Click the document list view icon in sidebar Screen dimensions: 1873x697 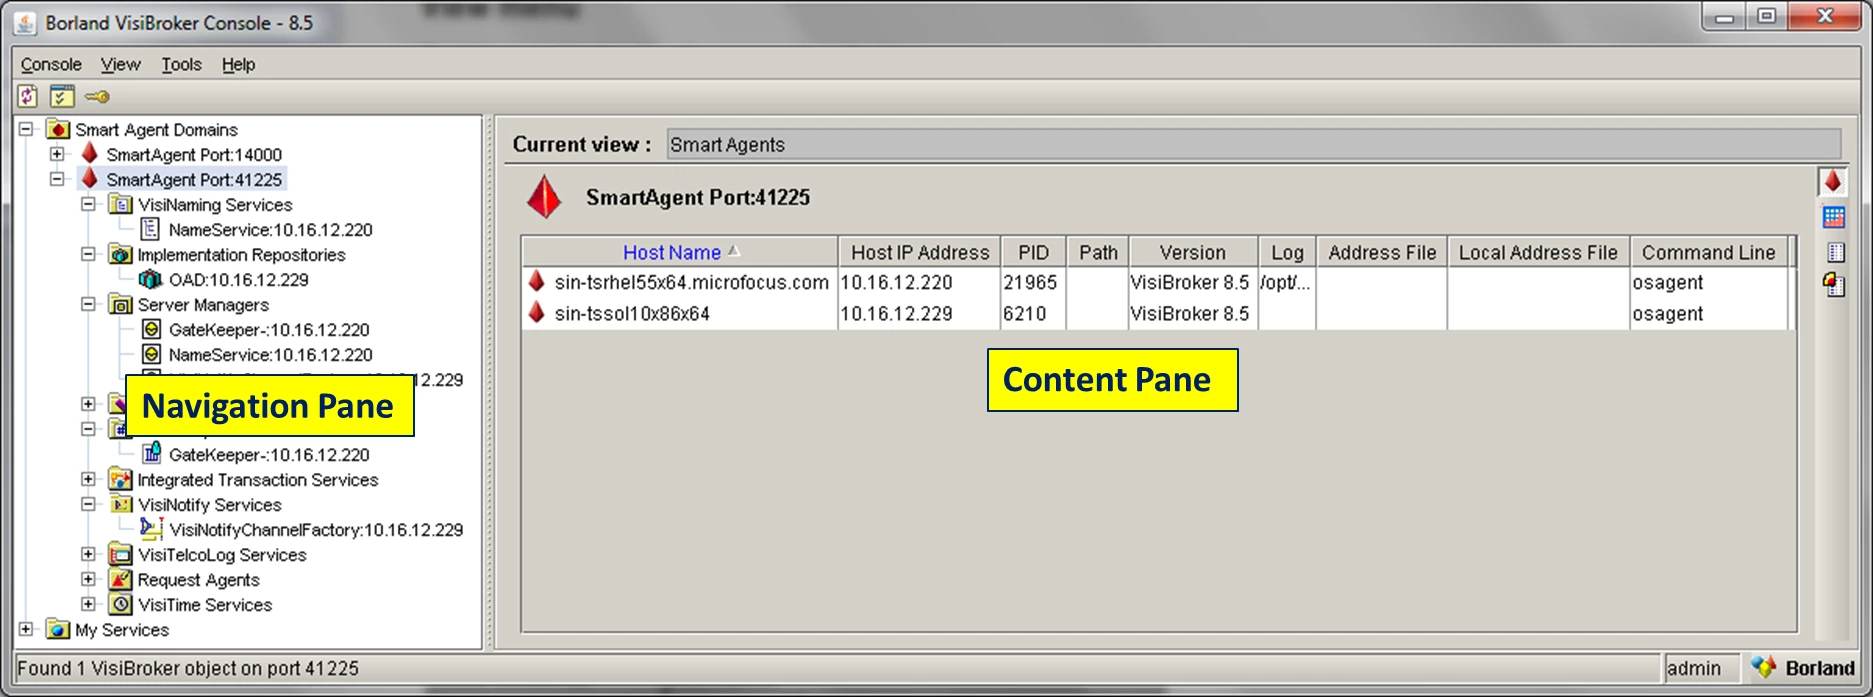[x=1835, y=251]
